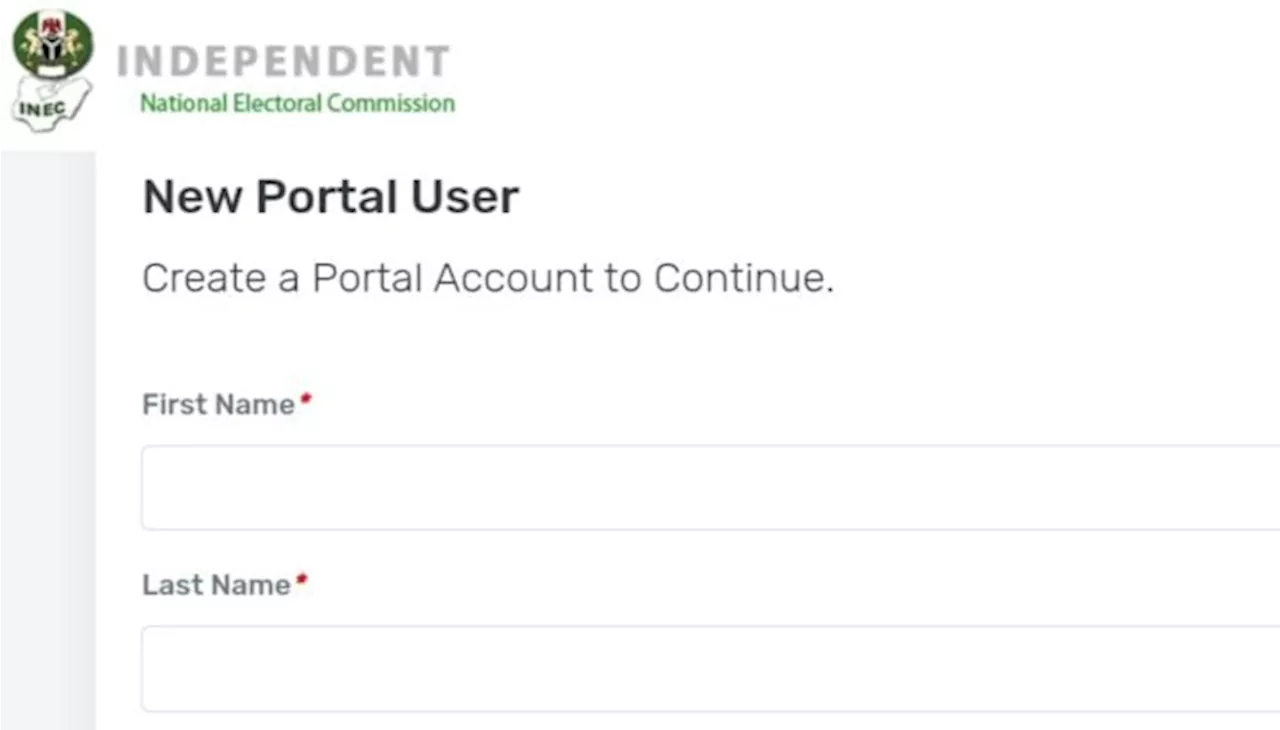The height and width of the screenshot is (730, 1280).
Task: Click the word Continue in subtitle
Action: tap(744, 278)
